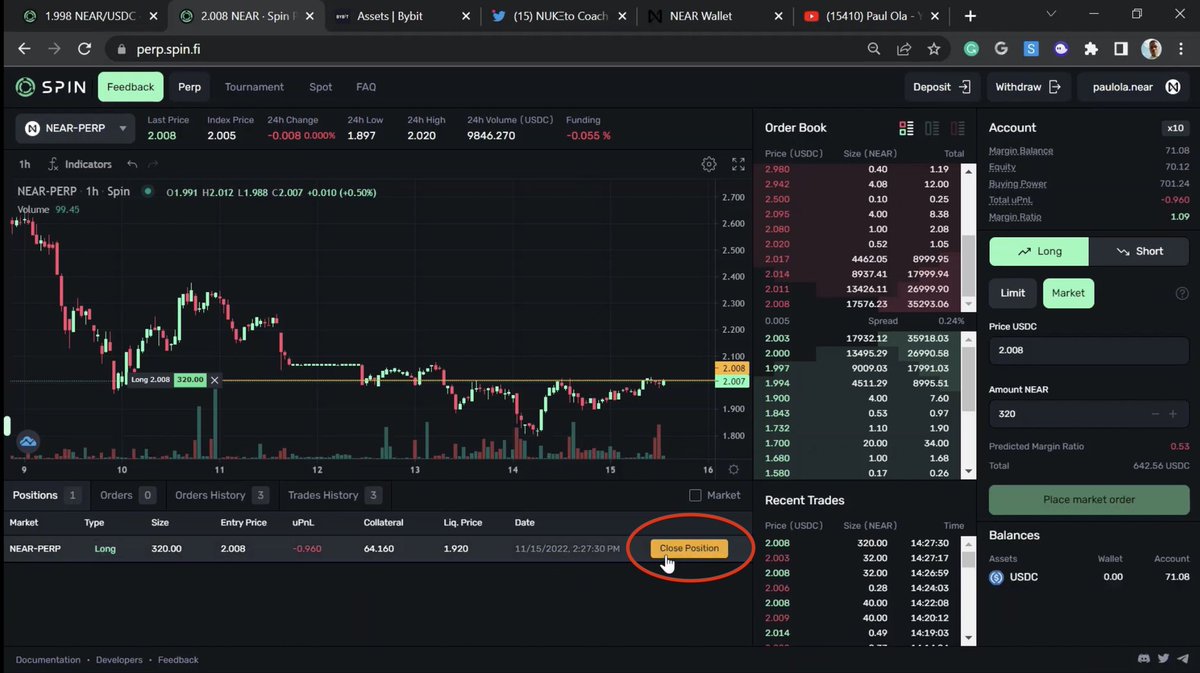Switch to the Orders History tab

221,495
